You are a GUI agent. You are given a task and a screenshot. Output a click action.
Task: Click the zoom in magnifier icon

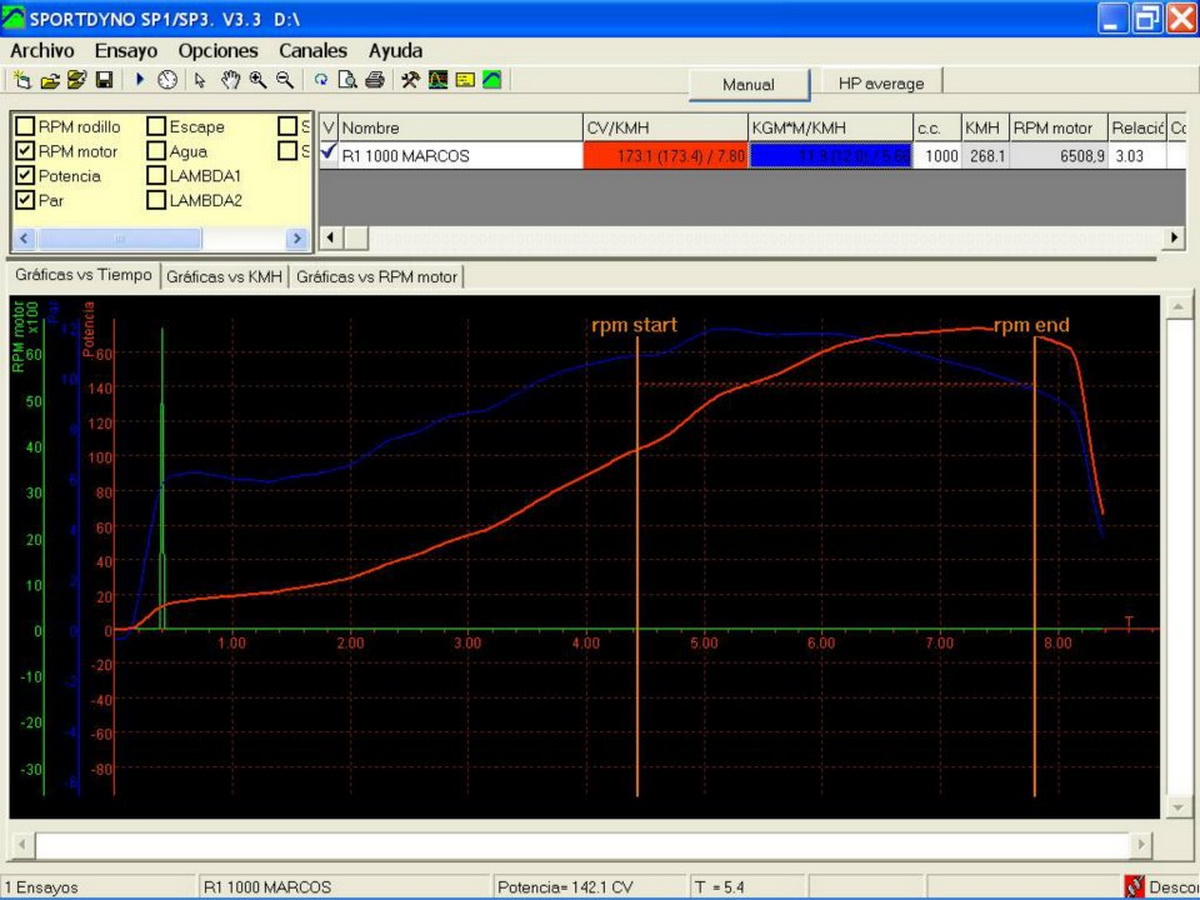258,80
